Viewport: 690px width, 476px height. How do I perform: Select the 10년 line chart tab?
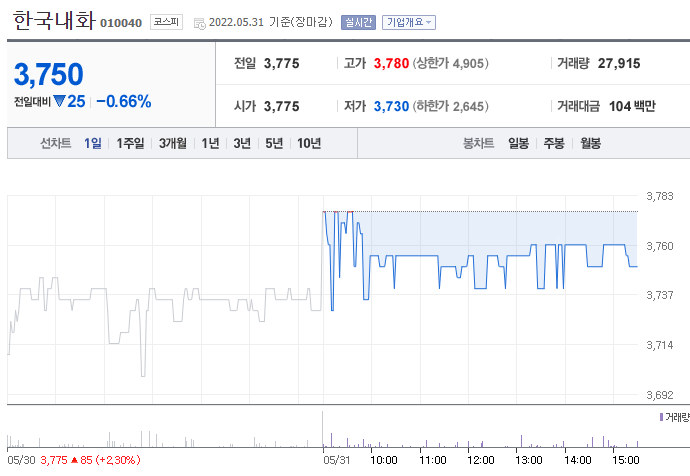pos(309,143)
